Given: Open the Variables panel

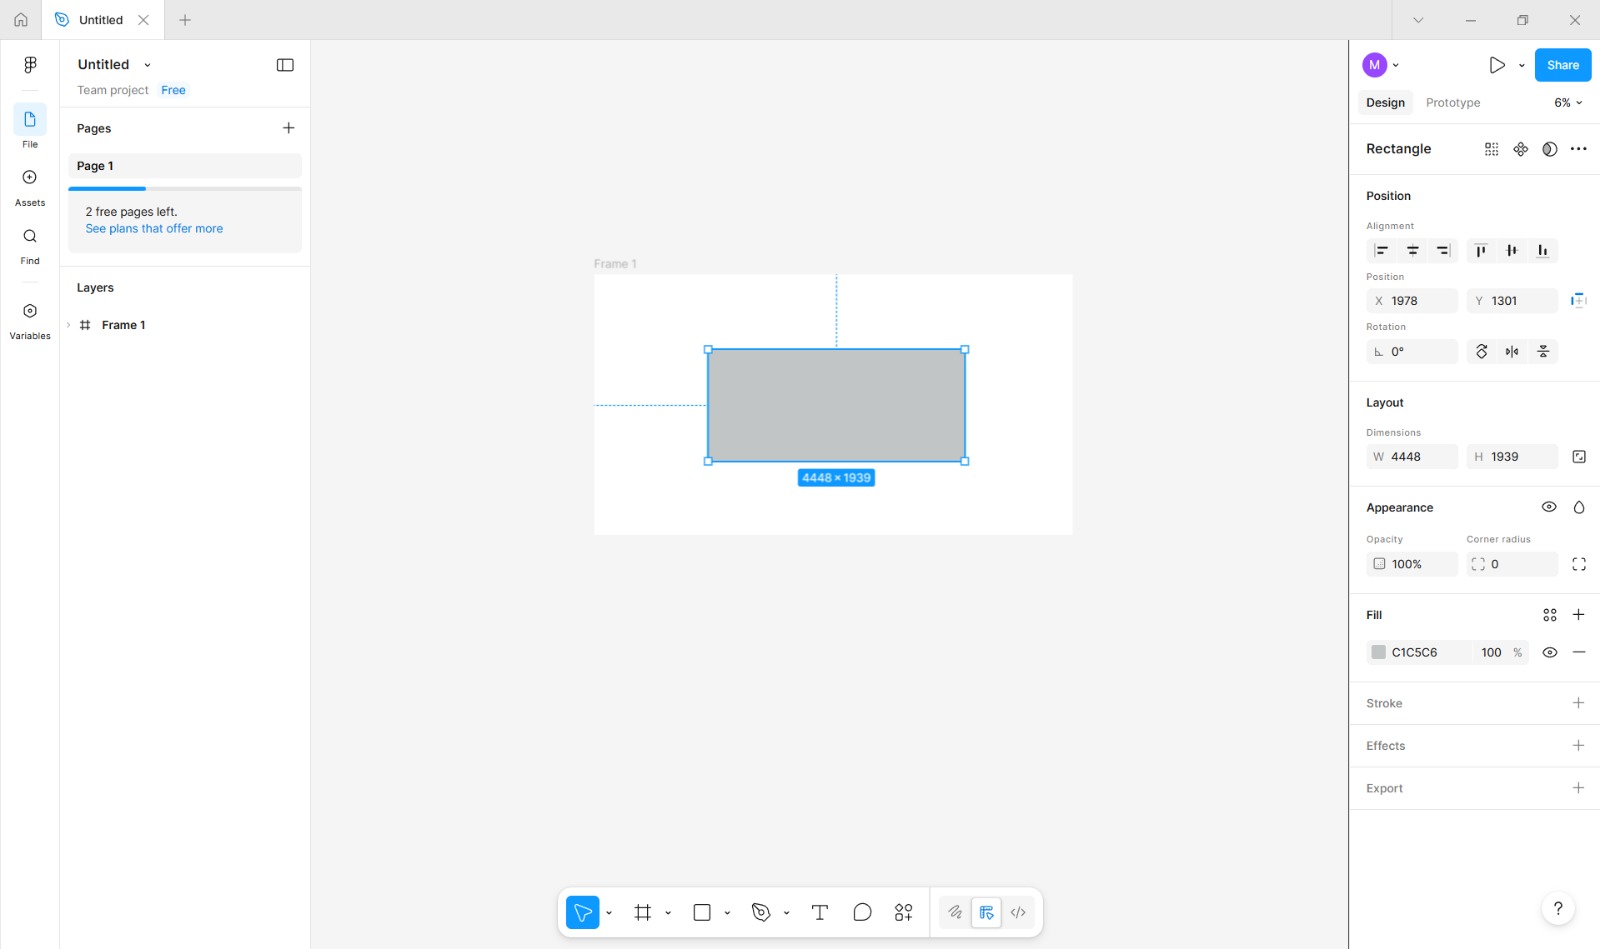Looking at the screenshot, I should tap(29, 318).
